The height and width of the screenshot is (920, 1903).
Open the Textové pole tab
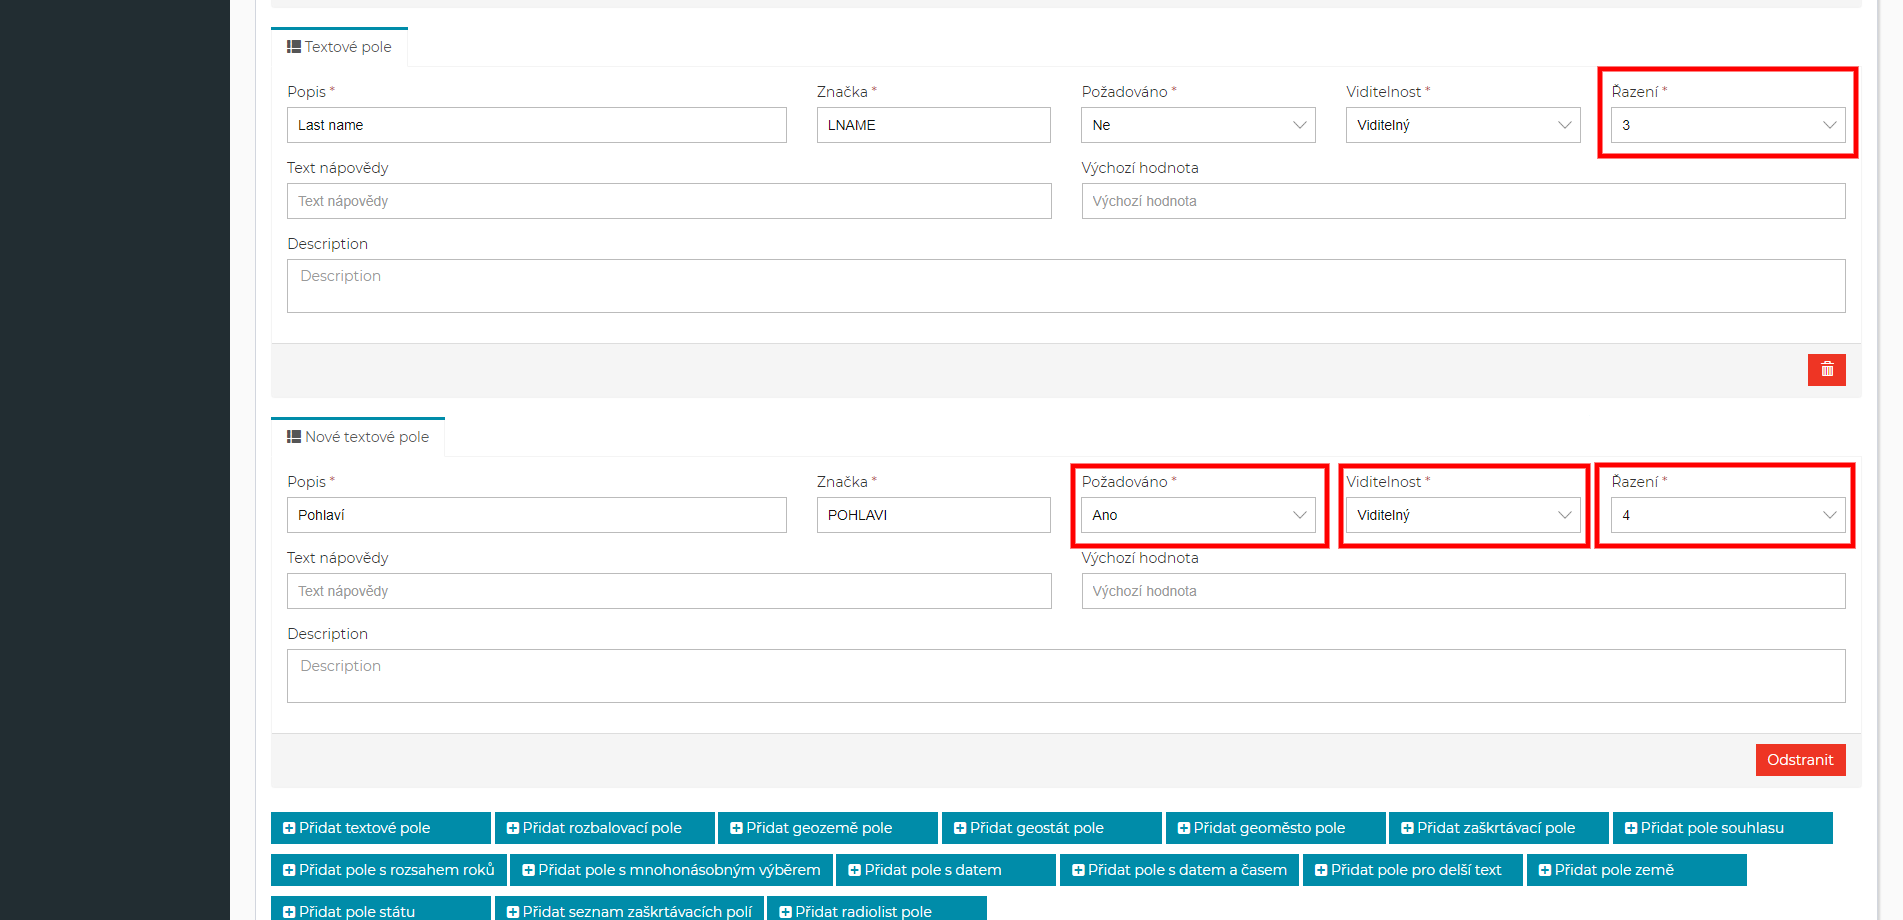click(x=339, y=47)
